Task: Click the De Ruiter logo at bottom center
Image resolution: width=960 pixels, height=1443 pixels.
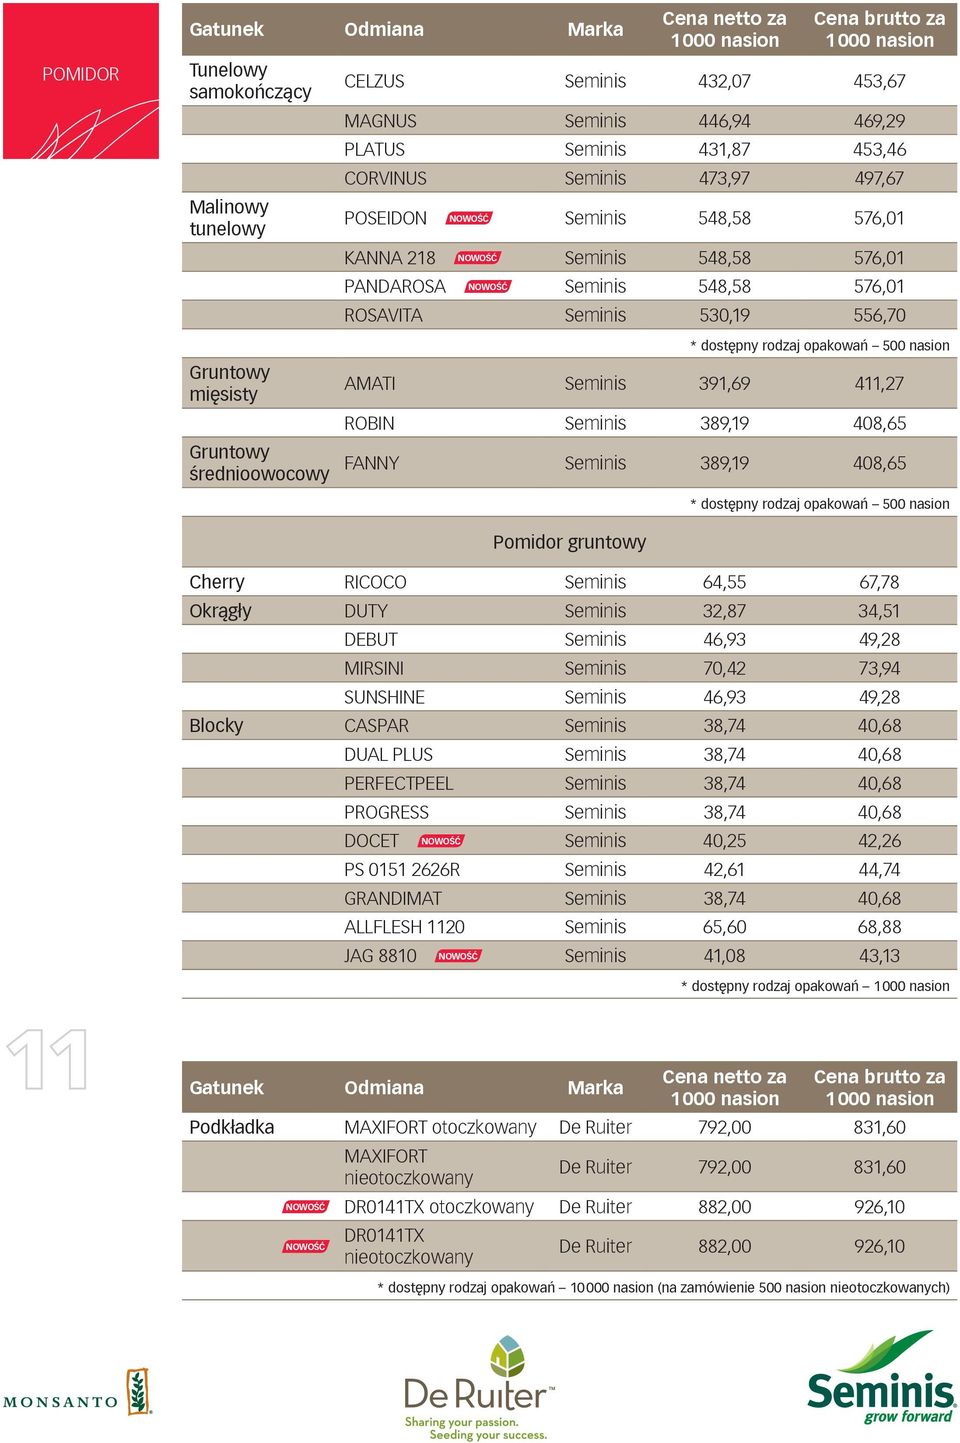Action: point(478,1387)
